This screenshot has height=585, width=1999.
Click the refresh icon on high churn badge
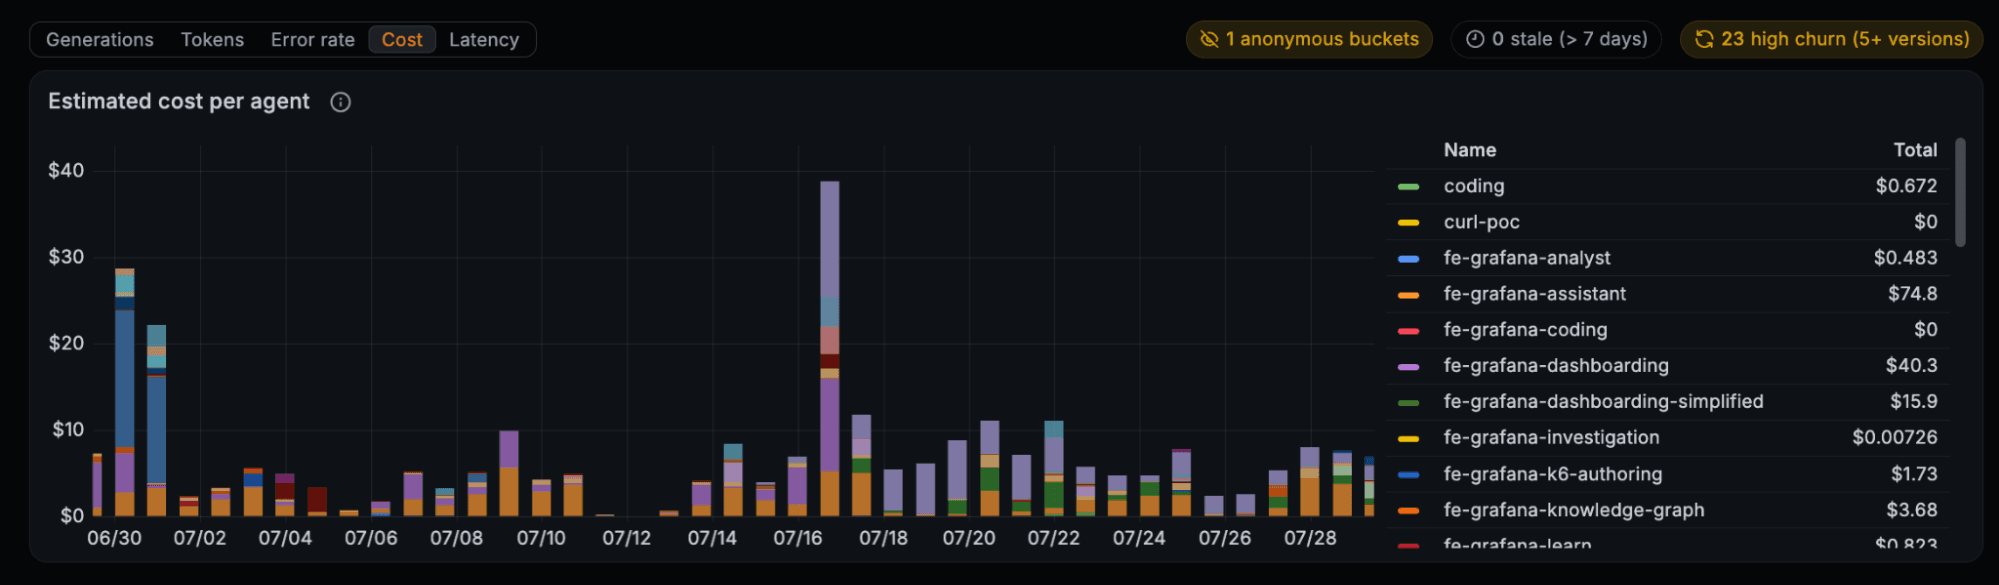coord(1704,39)
